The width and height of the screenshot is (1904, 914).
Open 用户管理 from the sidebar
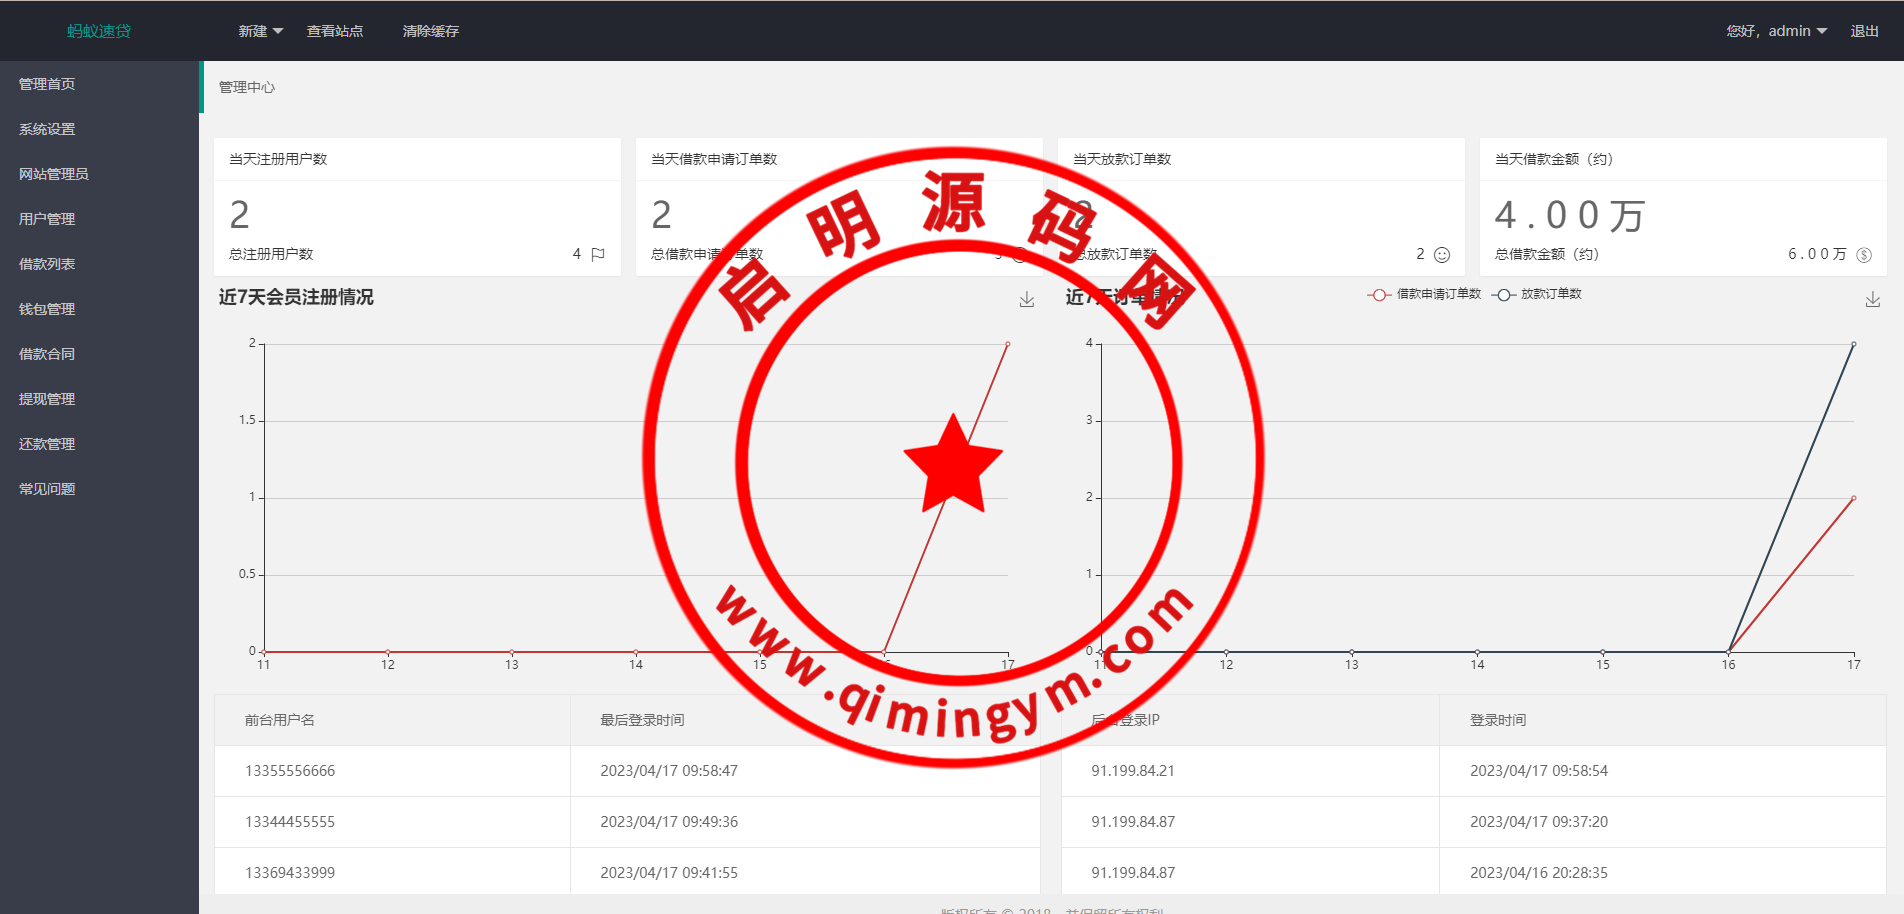coord(47,219)
